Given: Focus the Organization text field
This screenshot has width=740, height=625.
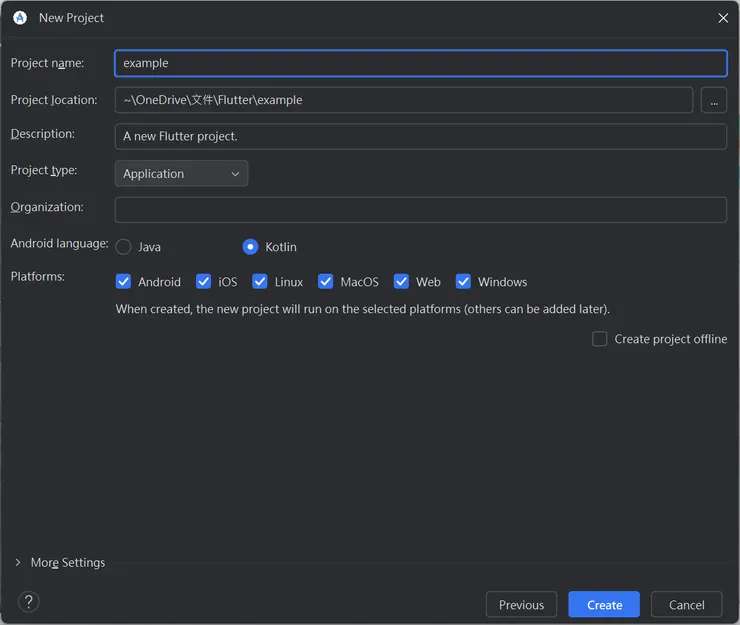Looking at the screenshot, I should pos(420,210).
